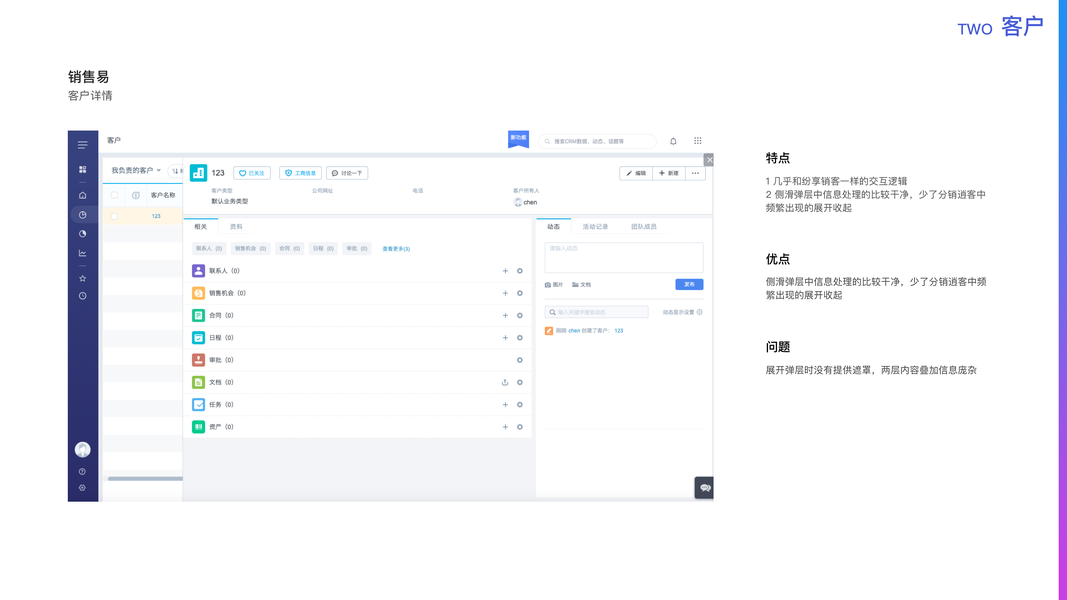
Task: Open recent history clock icon in sidebar
Action: (x=82, y=296)
